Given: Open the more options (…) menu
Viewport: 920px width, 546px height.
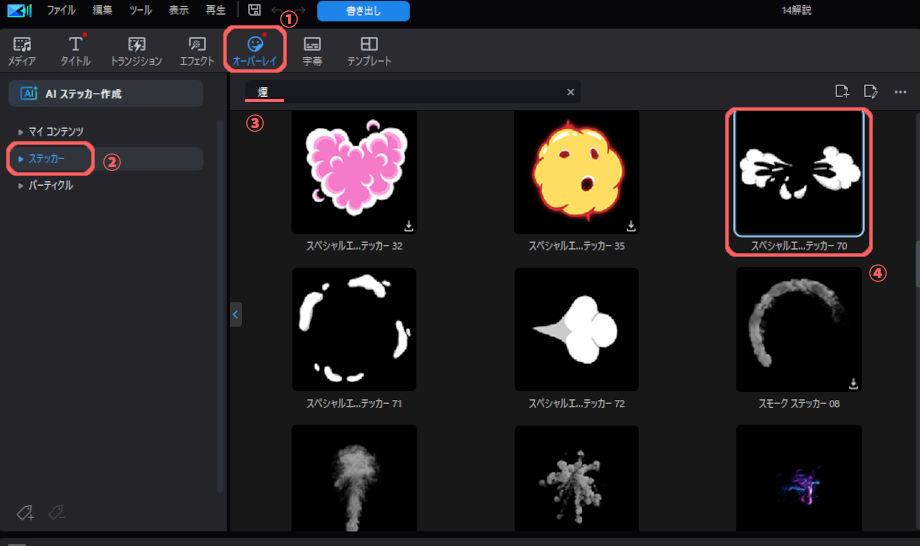Looking at the screenshot, I should [900, 92].
